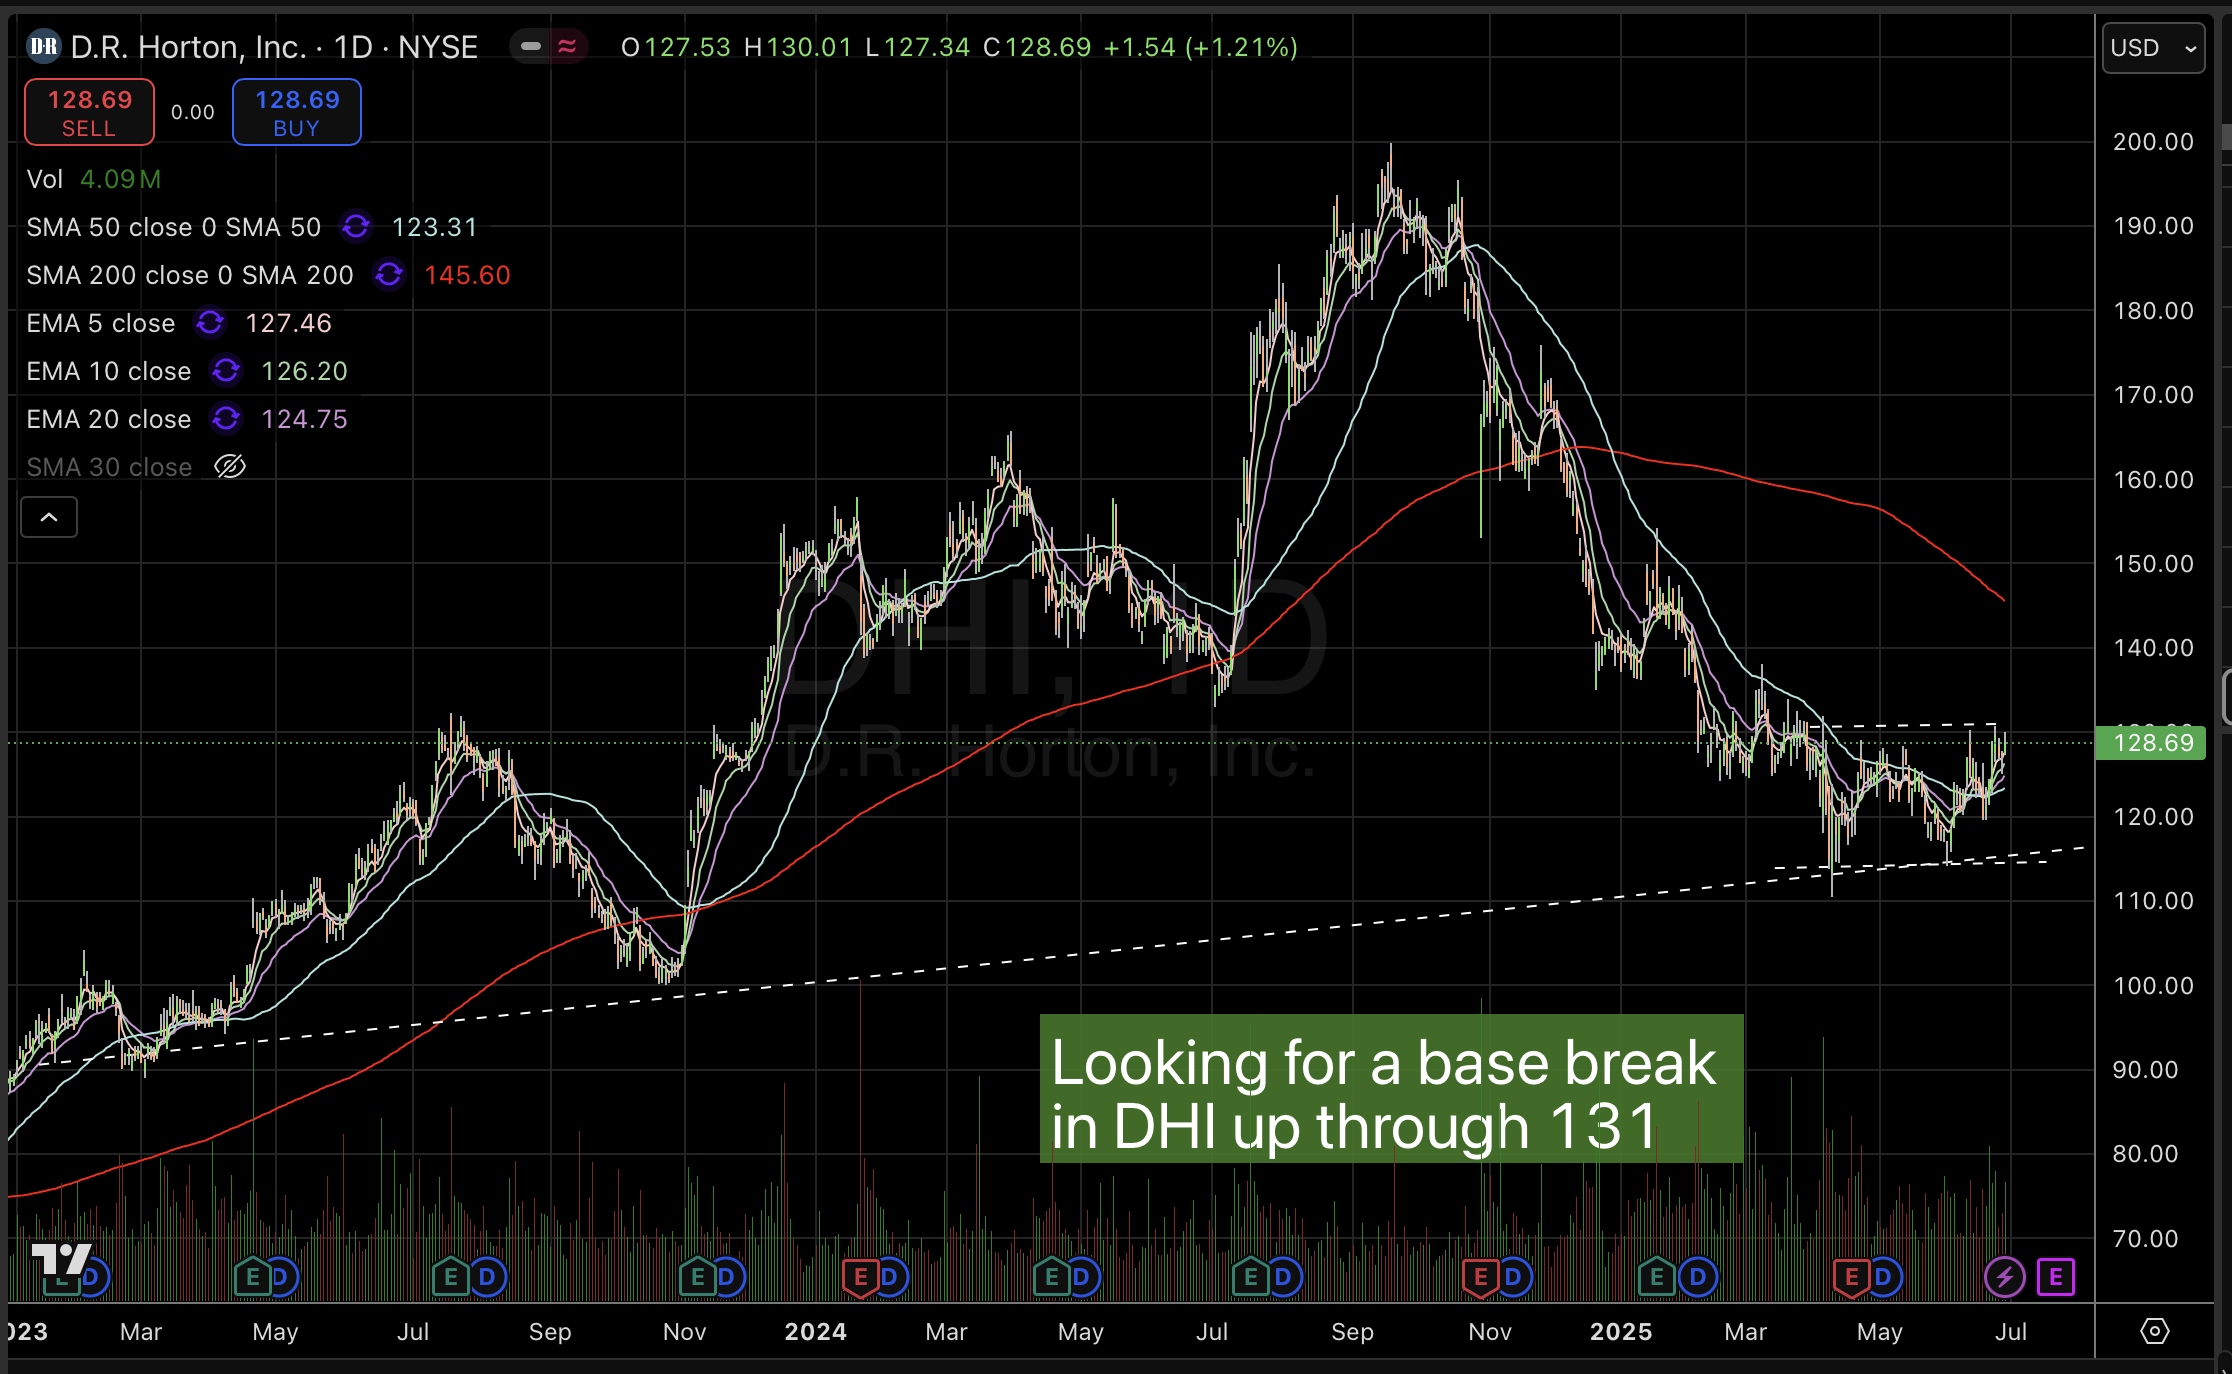Click the refresh icon beside EMA 5 close
2232x1374 pixels.
pos(210,322)
